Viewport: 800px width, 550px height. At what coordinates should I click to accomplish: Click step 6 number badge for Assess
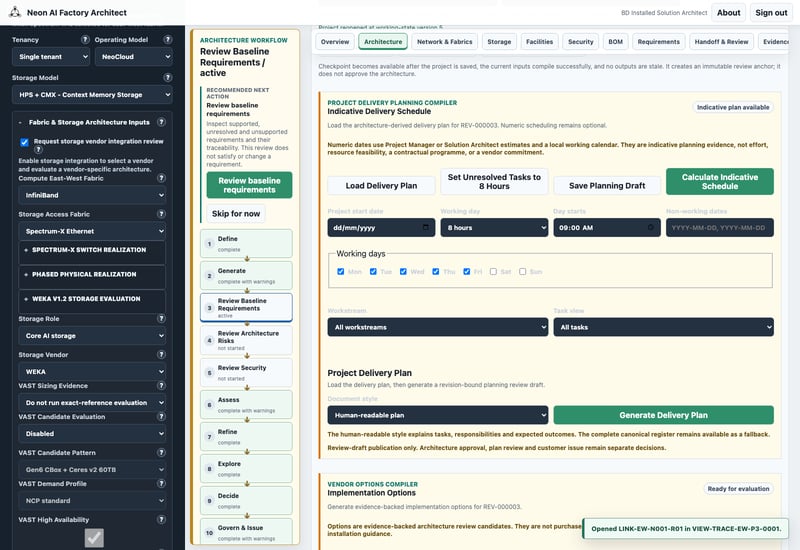click(x=209, y=405)
